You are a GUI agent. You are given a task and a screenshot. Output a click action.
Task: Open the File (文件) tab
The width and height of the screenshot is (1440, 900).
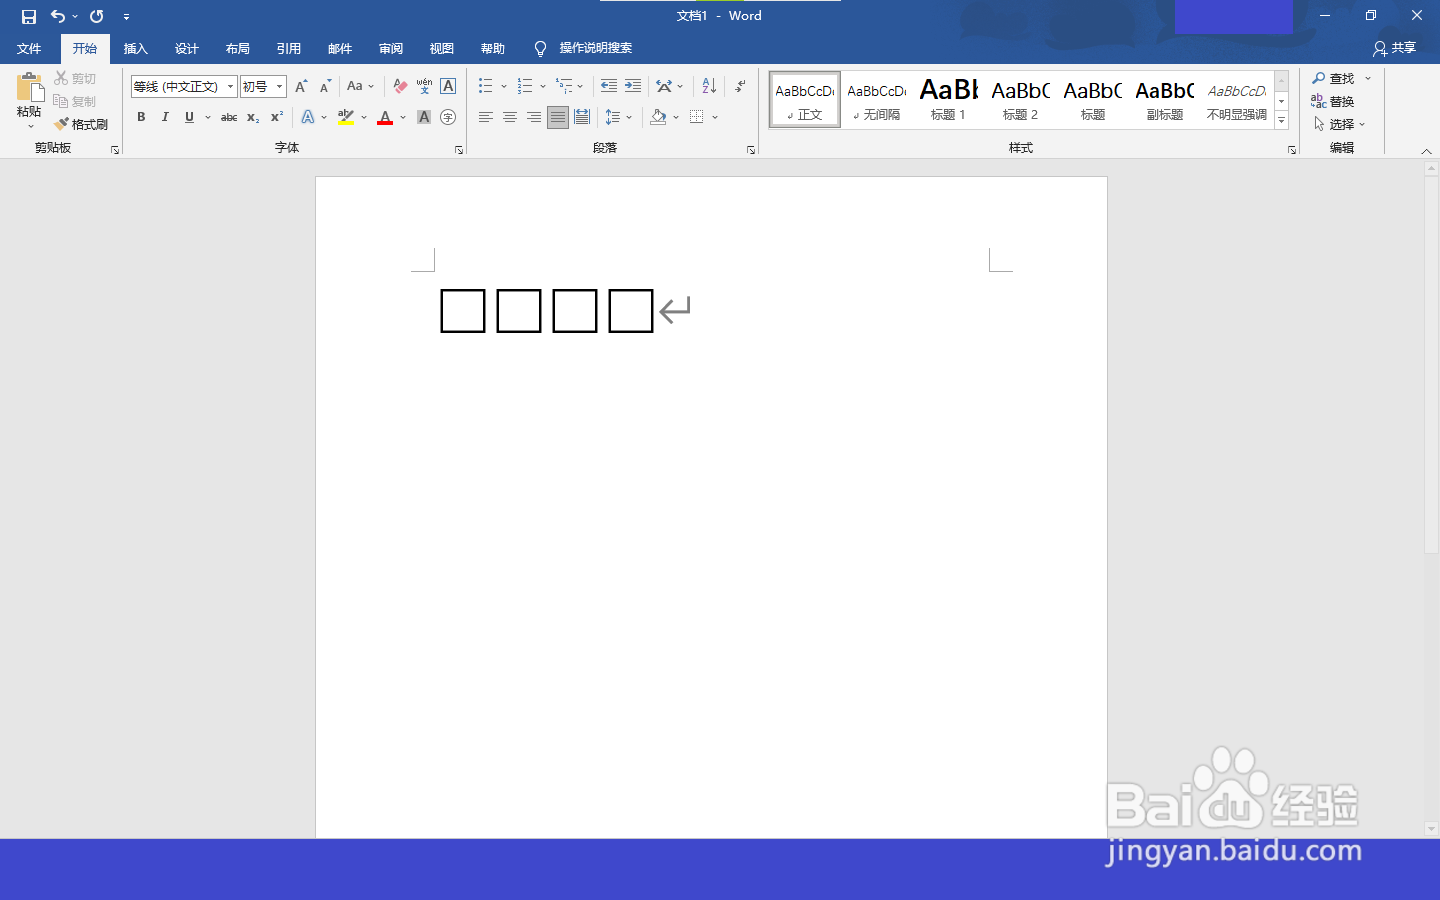29,48
